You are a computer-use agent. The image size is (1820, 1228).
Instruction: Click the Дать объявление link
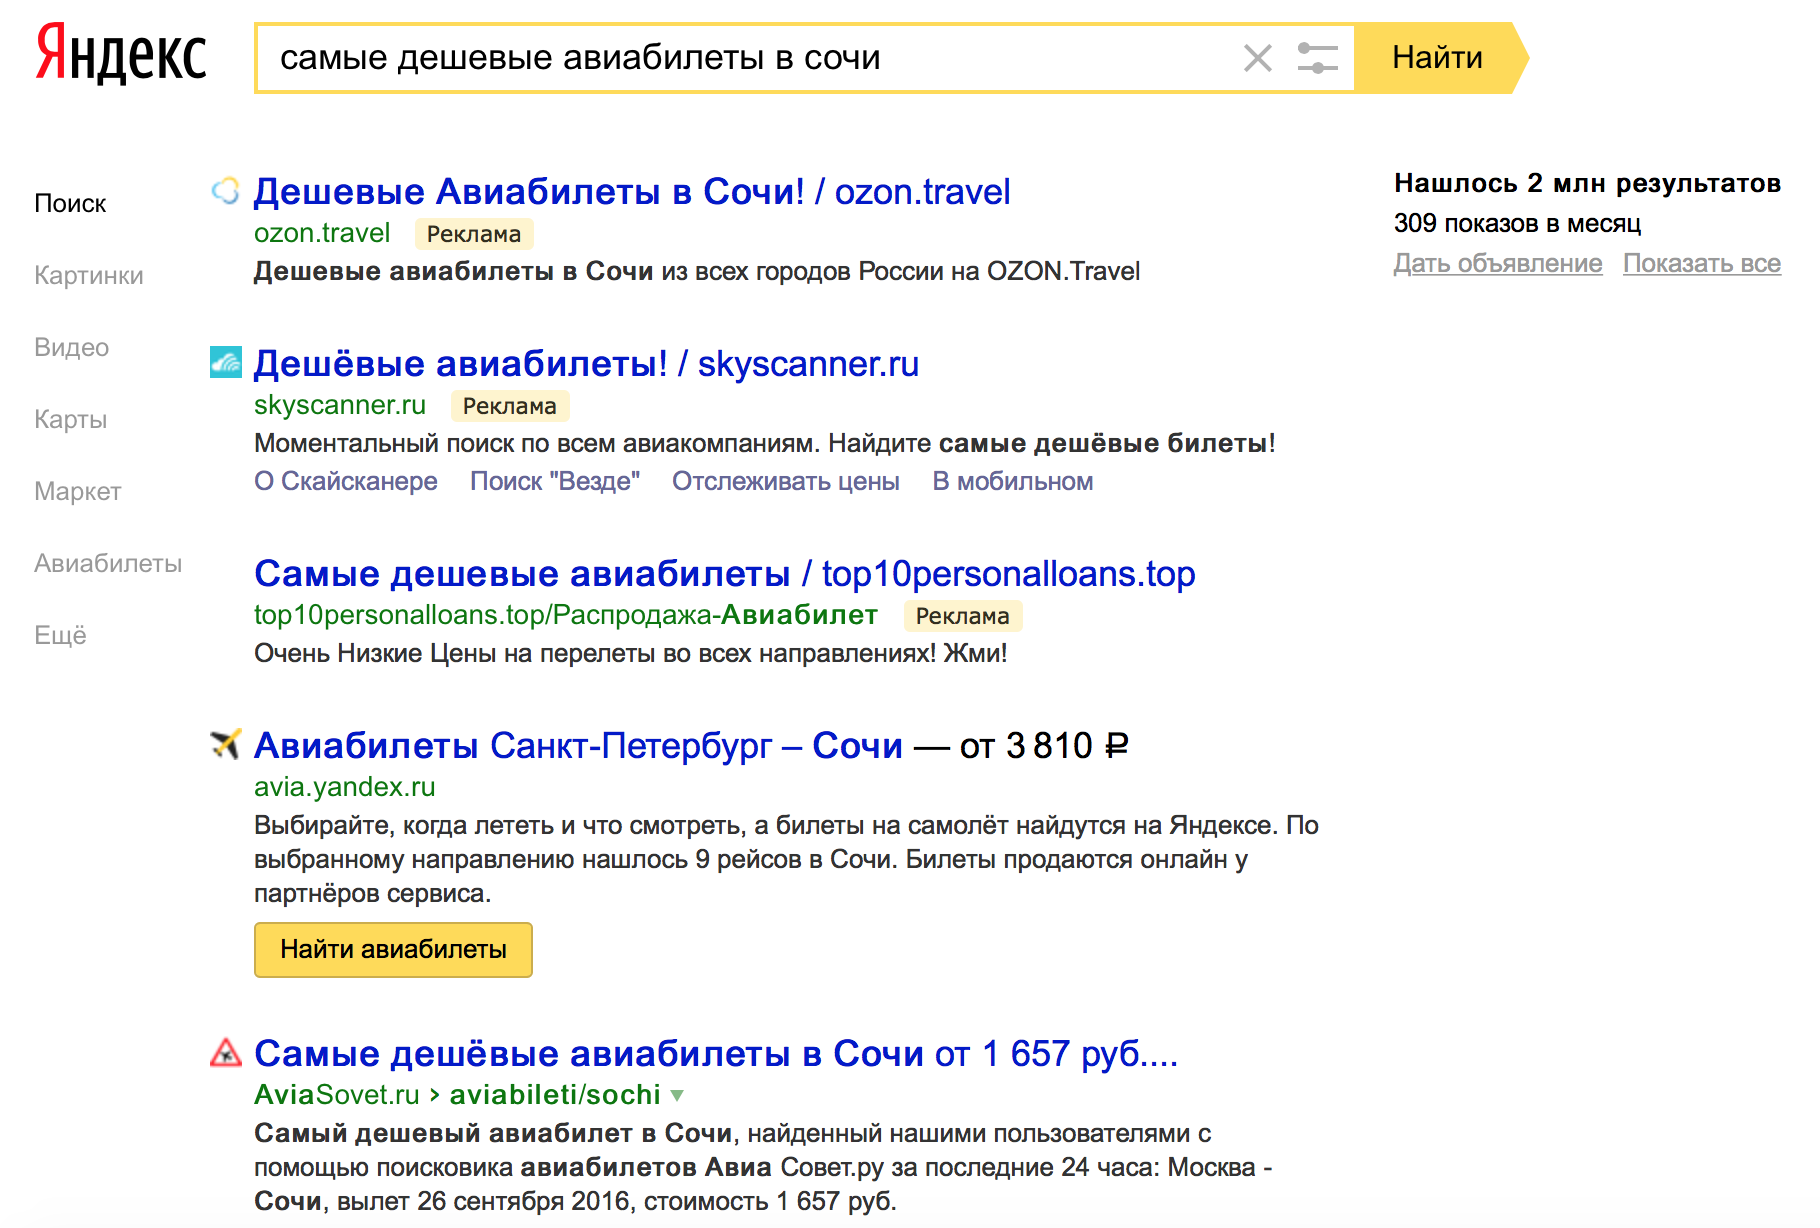1498,263
